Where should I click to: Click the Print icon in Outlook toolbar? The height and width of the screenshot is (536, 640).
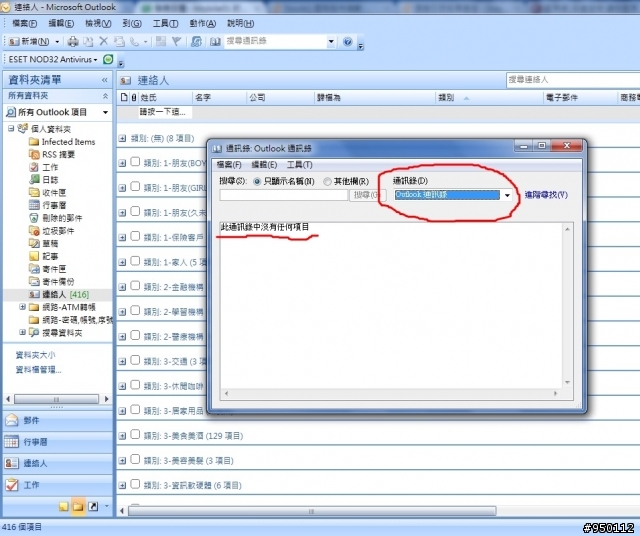point(73,41)
